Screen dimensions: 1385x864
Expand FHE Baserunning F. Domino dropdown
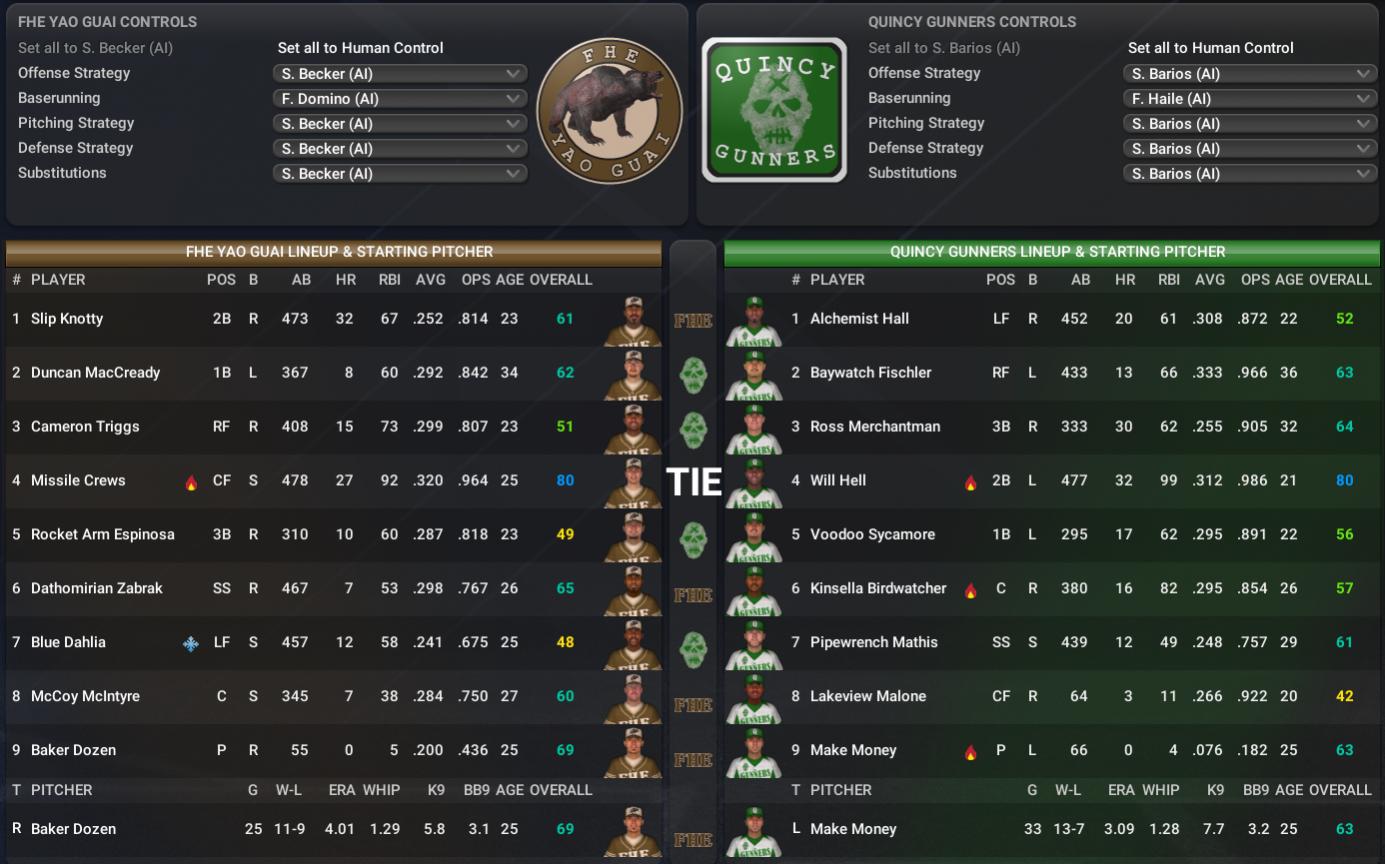[x=400, y=98]
